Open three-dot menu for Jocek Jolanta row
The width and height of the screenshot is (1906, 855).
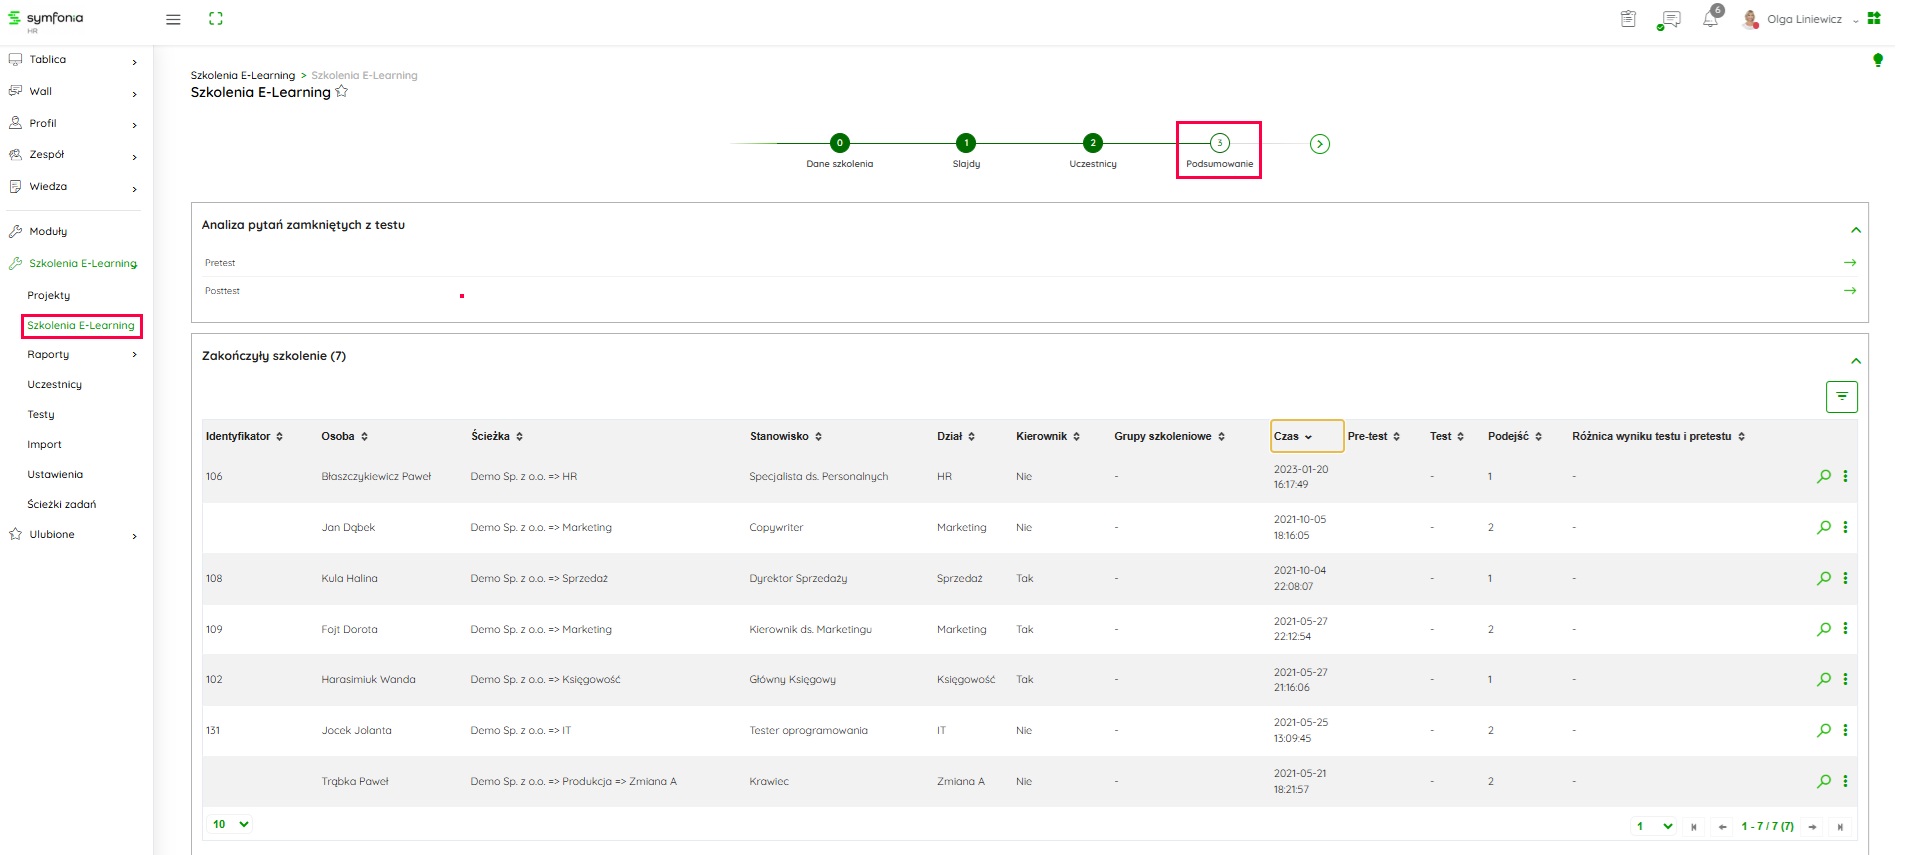1845,730
